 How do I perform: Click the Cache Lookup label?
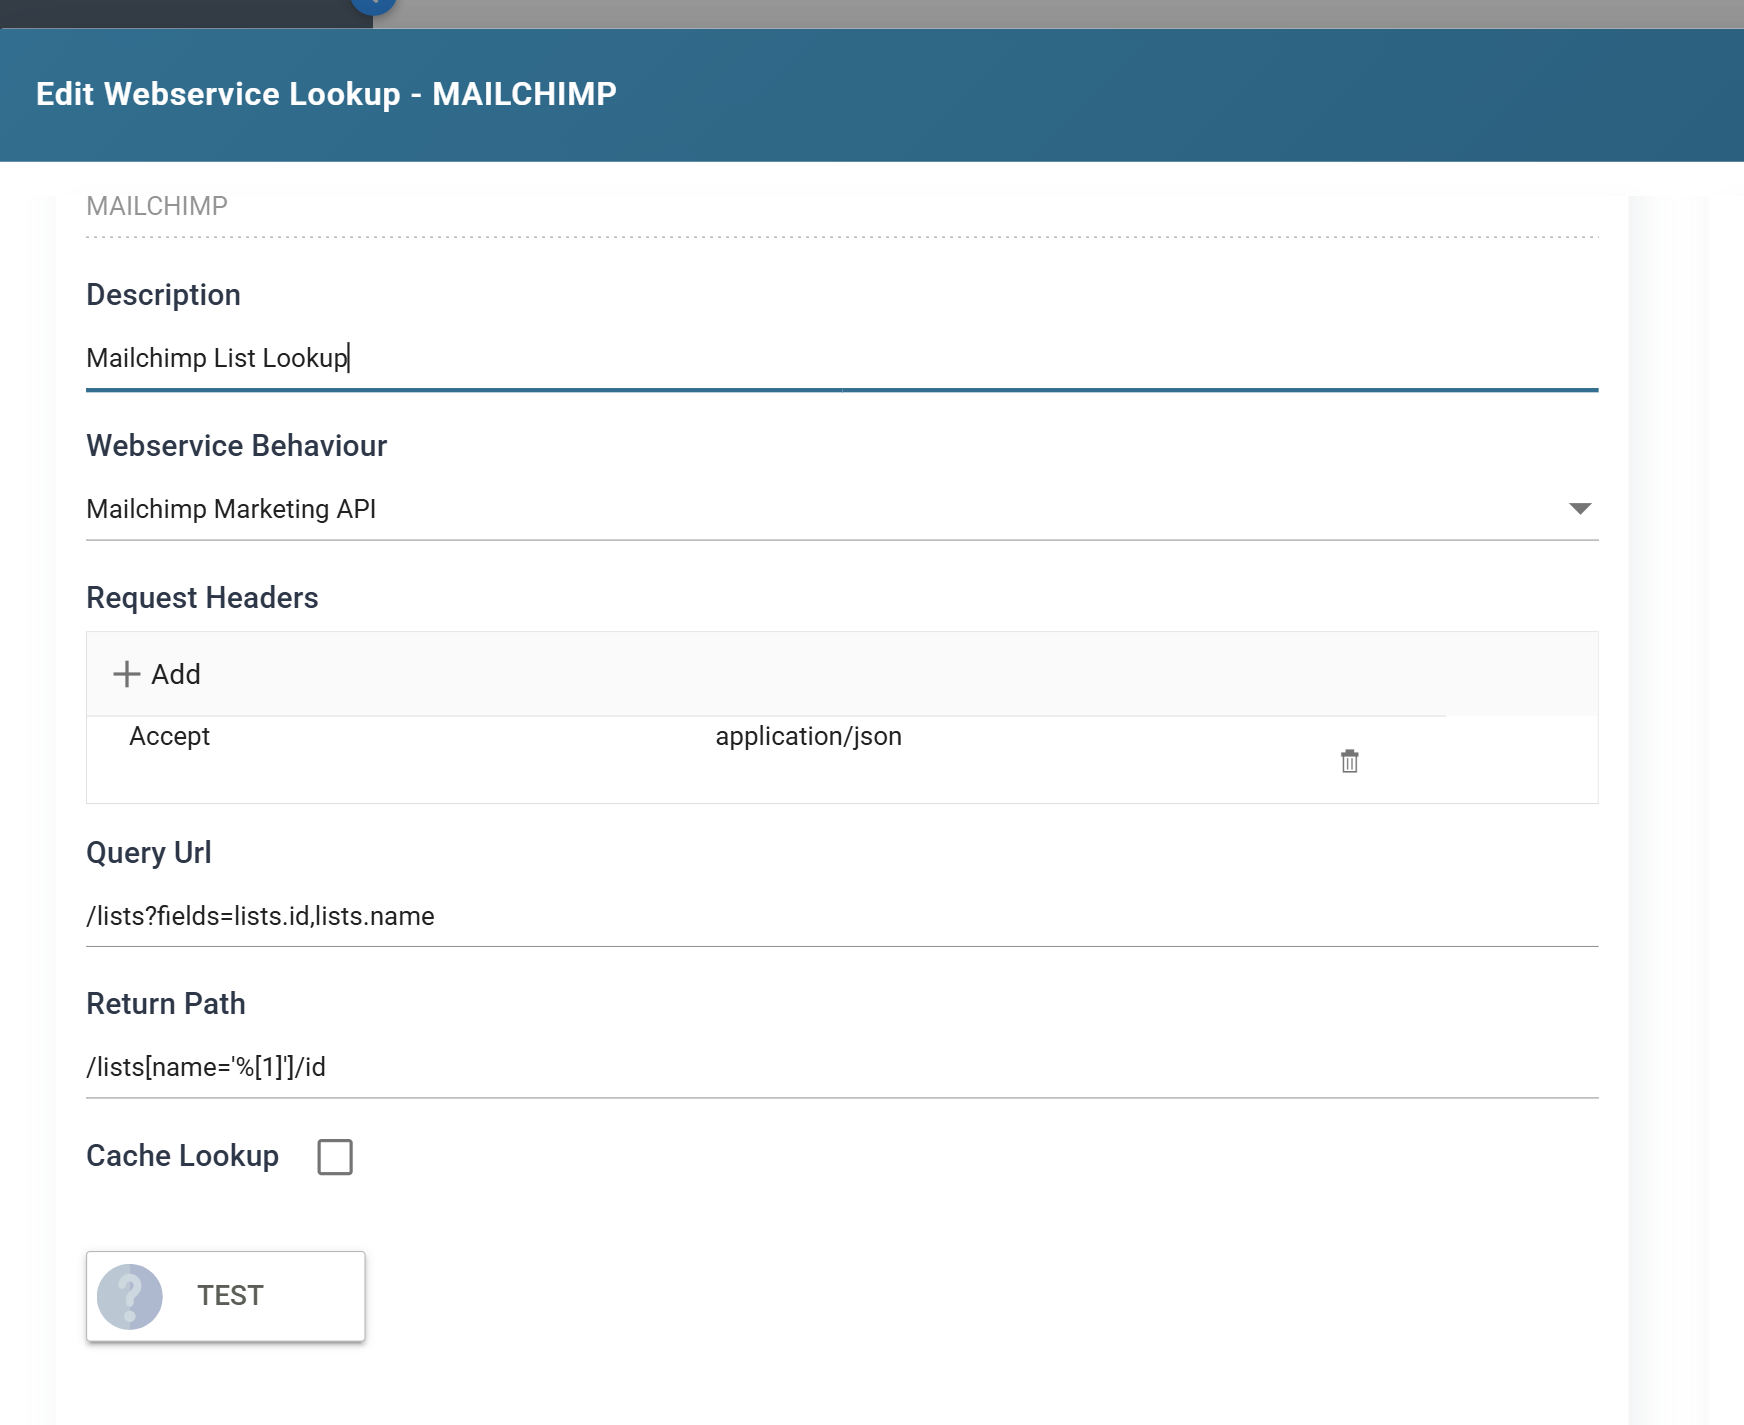tap(183, 1156)
